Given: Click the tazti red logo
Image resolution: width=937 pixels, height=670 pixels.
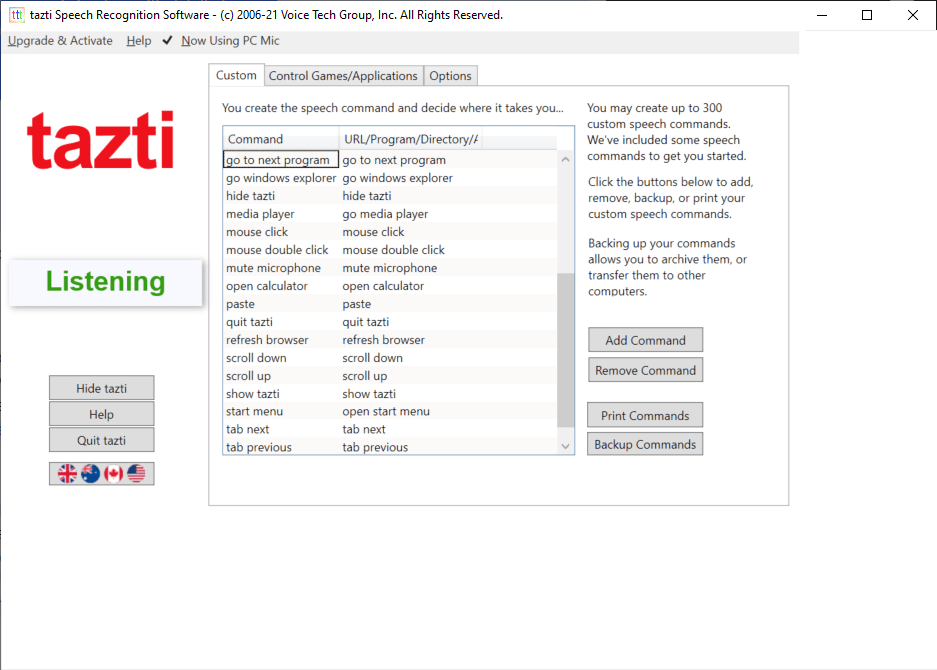Looking at the screenshot, I should point(100,141).
